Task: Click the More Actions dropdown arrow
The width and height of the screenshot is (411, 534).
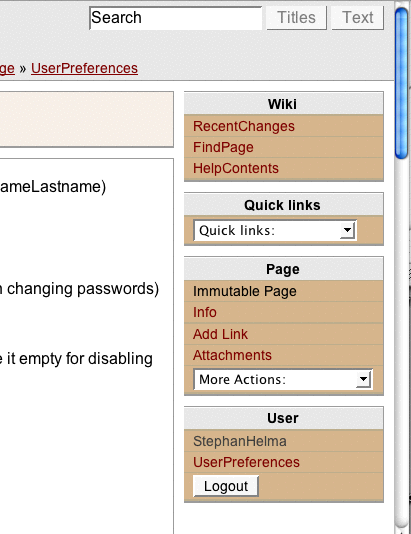Action: (x=363, y=379)
